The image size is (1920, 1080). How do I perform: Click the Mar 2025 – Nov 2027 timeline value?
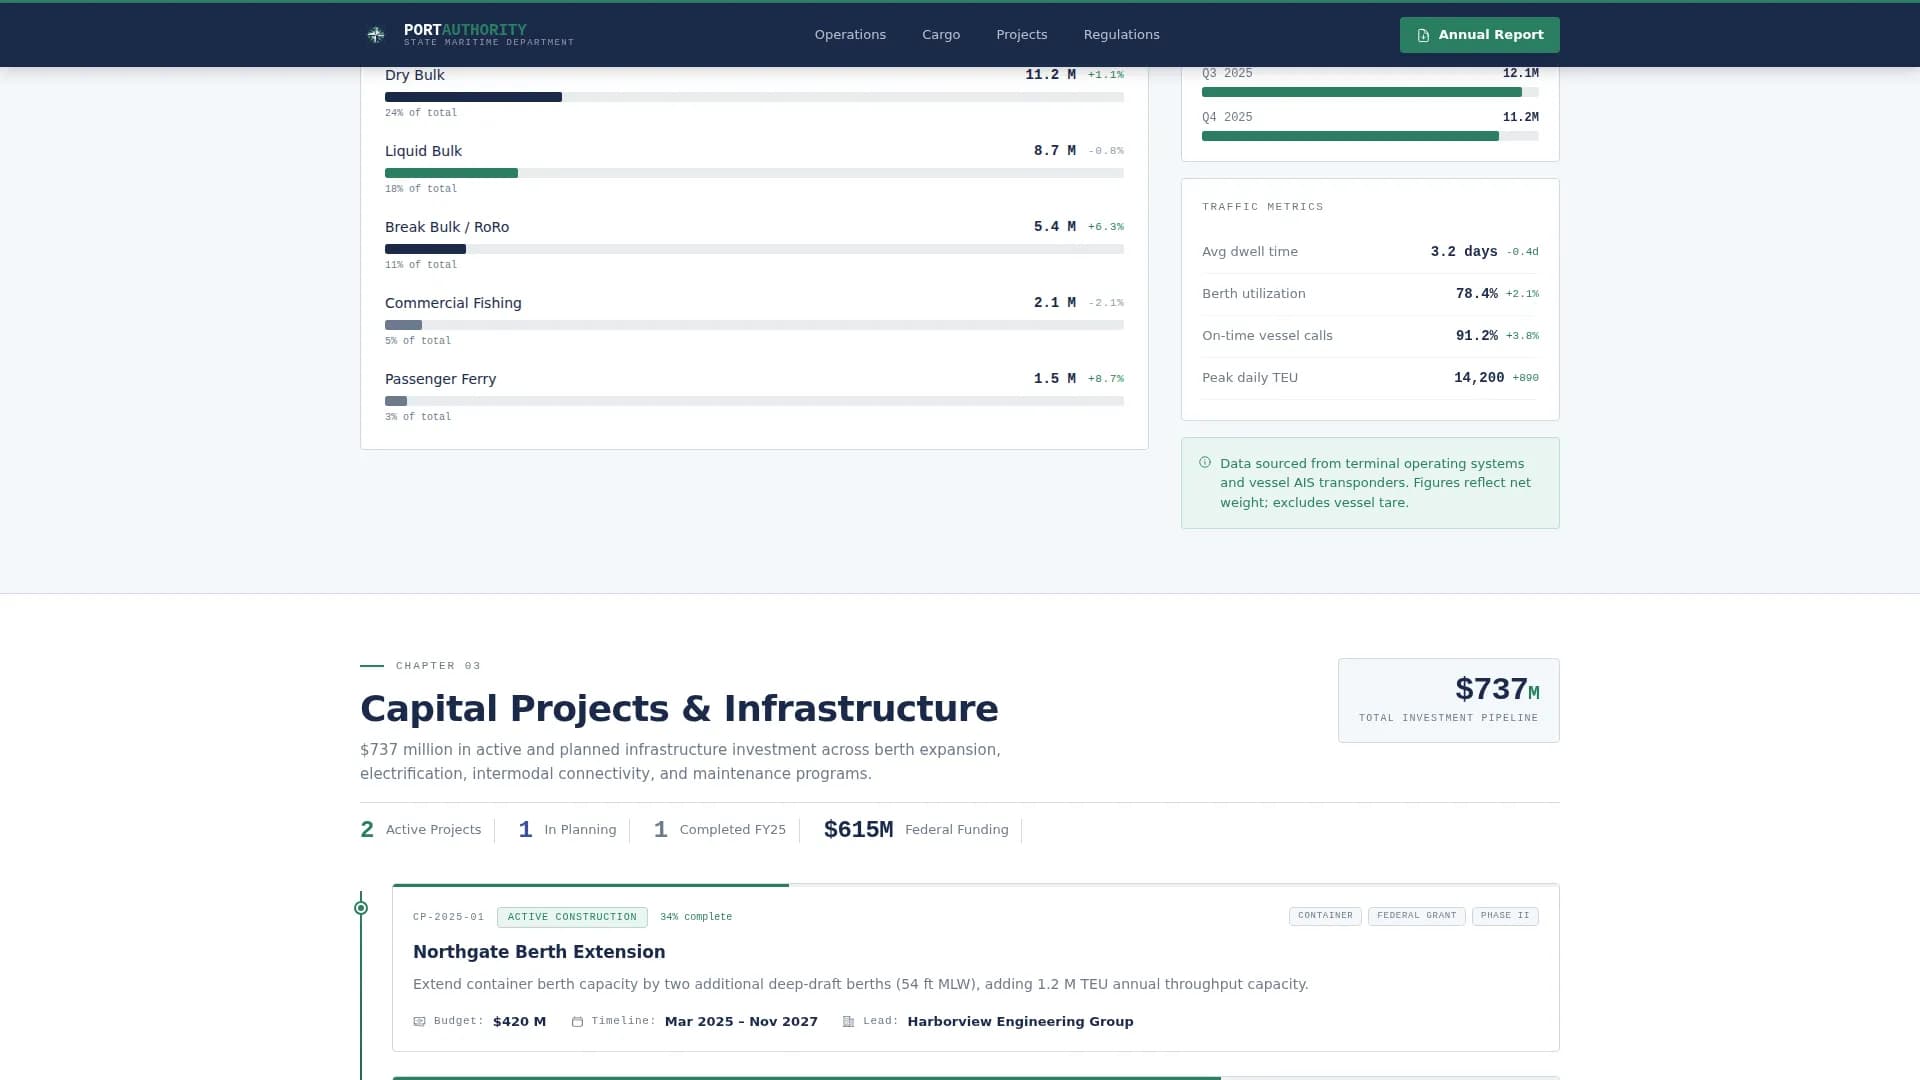741,1022
